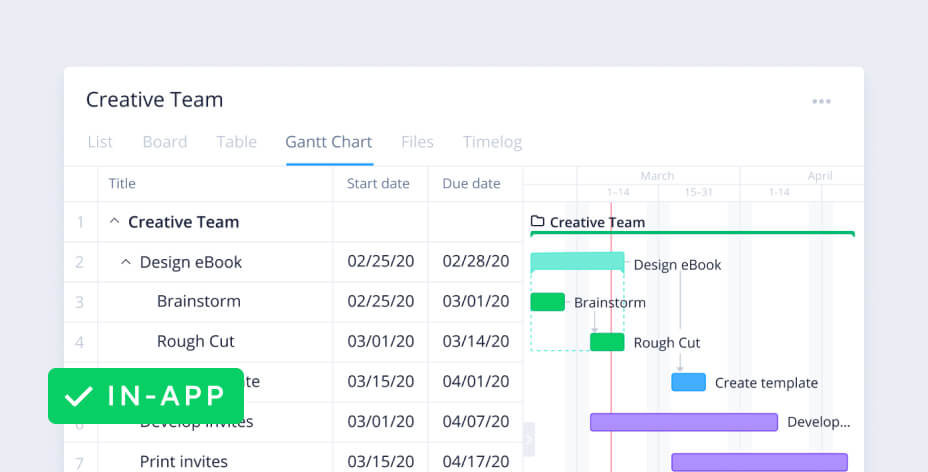Open the Files tab
Image resolution: width=928 pixels, height=472 pixels.
click(417, 142)
